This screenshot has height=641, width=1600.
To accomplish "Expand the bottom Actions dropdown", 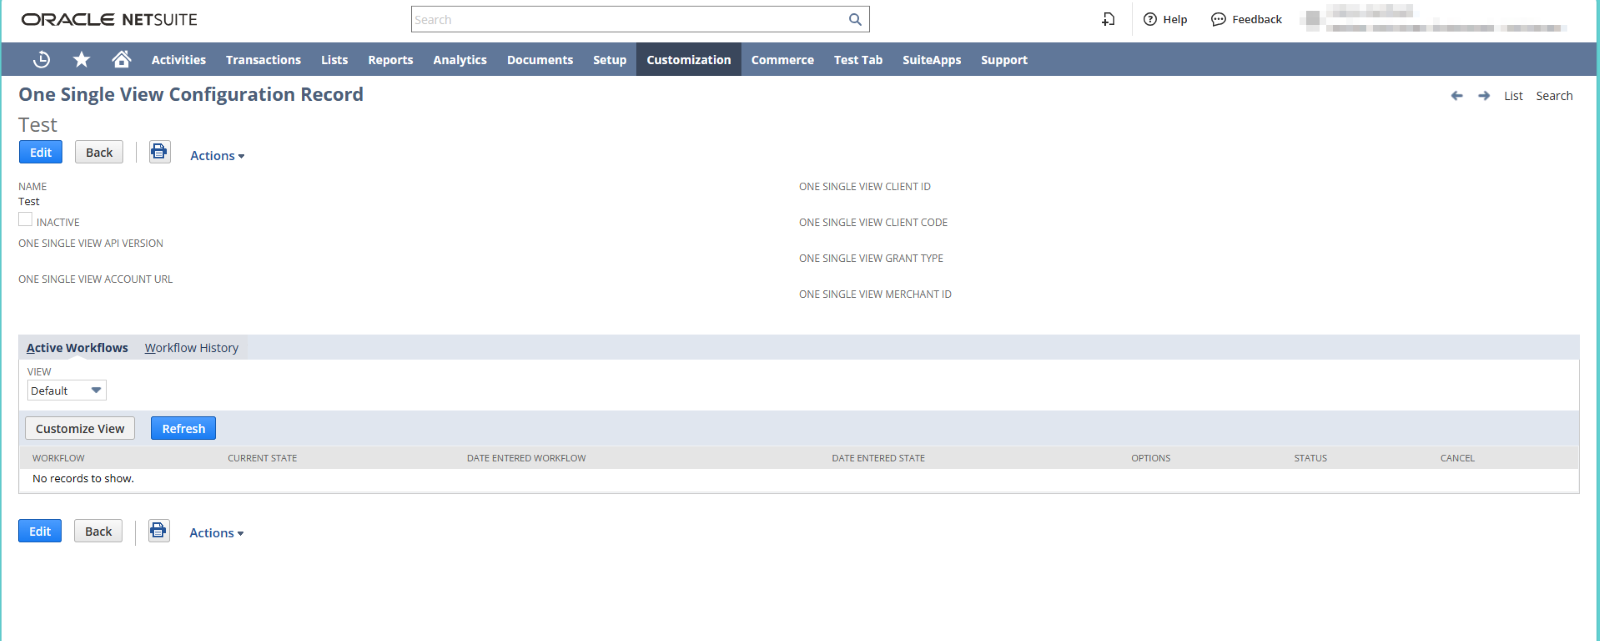I will (x=216, y=533).
